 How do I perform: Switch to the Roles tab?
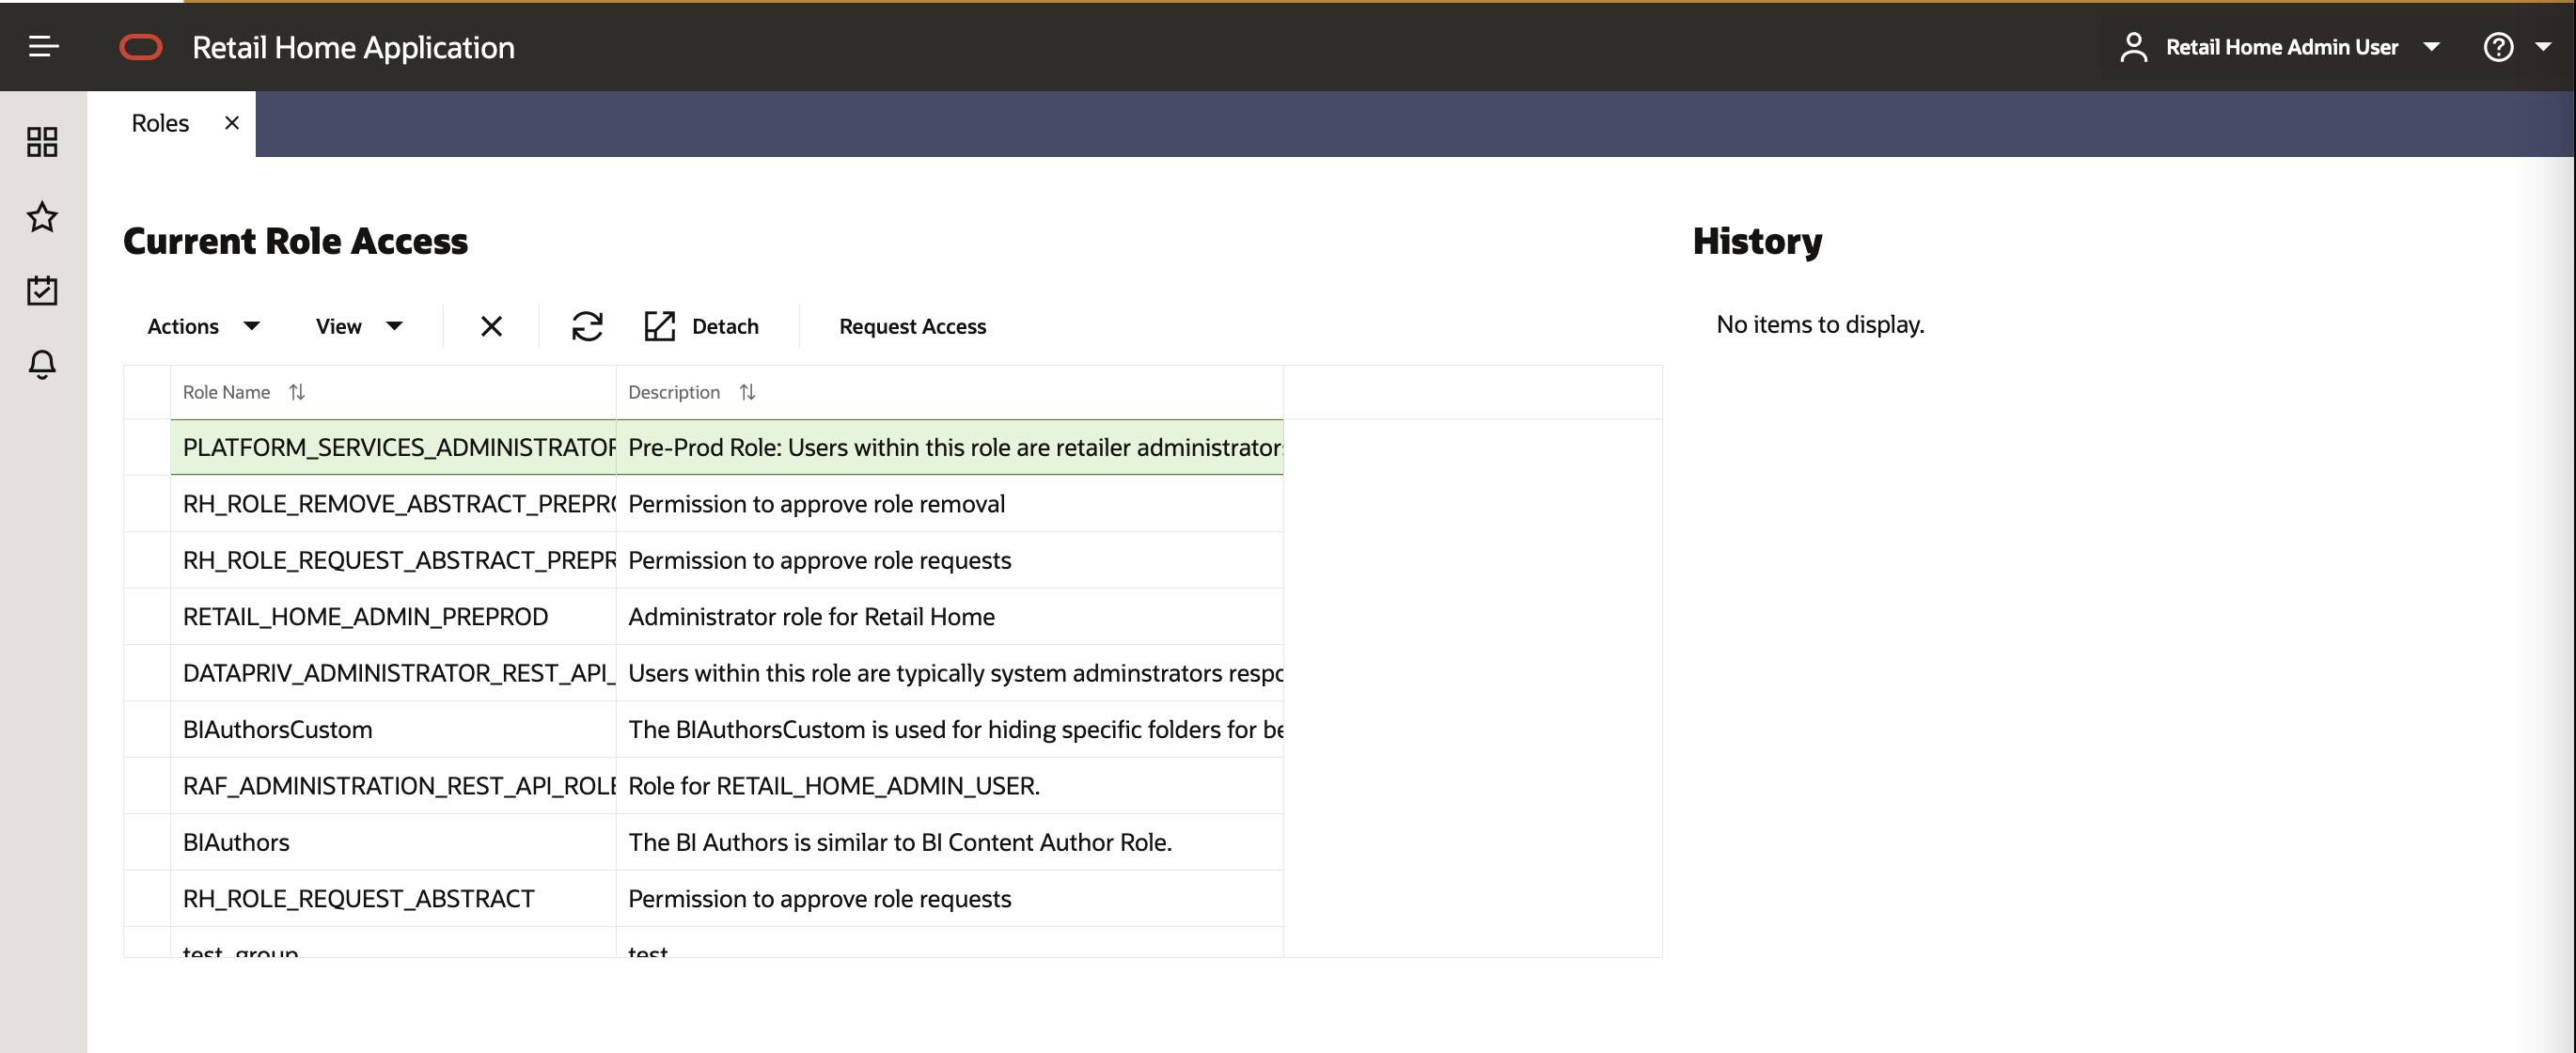[x=160, y=123]
